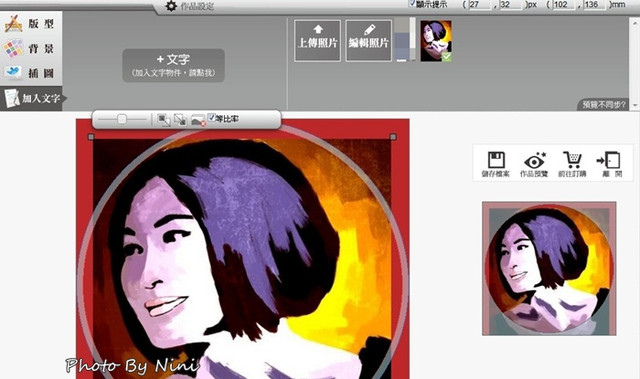Click the top-left image resize handle
This screenshot has height=379, width=640.
tap(91, 137)
